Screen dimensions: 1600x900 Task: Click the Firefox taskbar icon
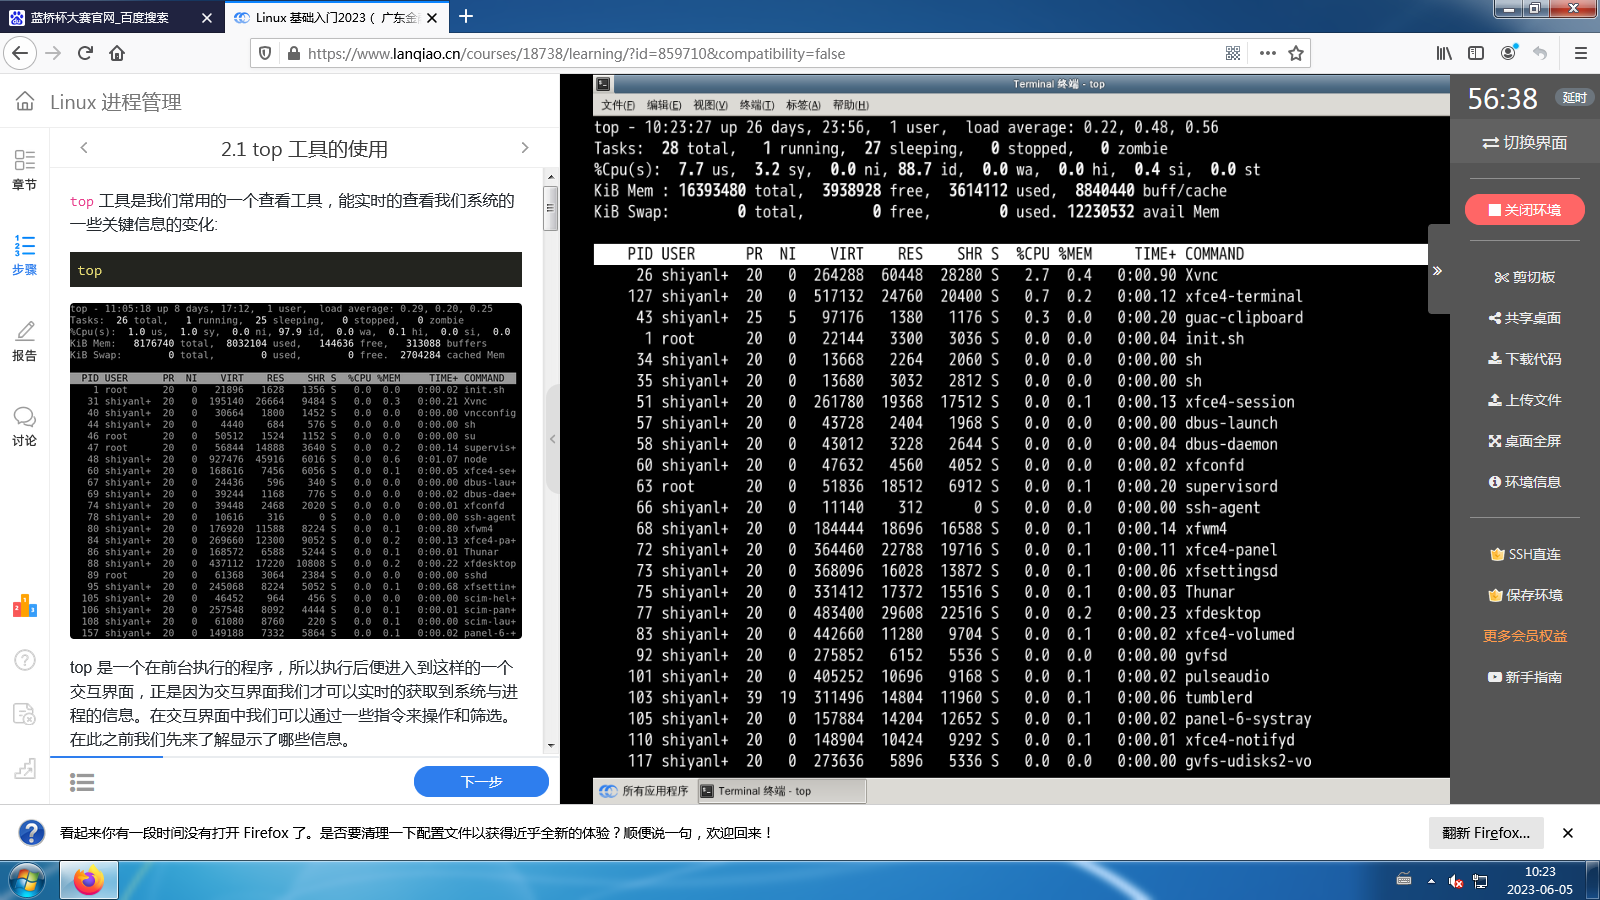click(89, 880)
